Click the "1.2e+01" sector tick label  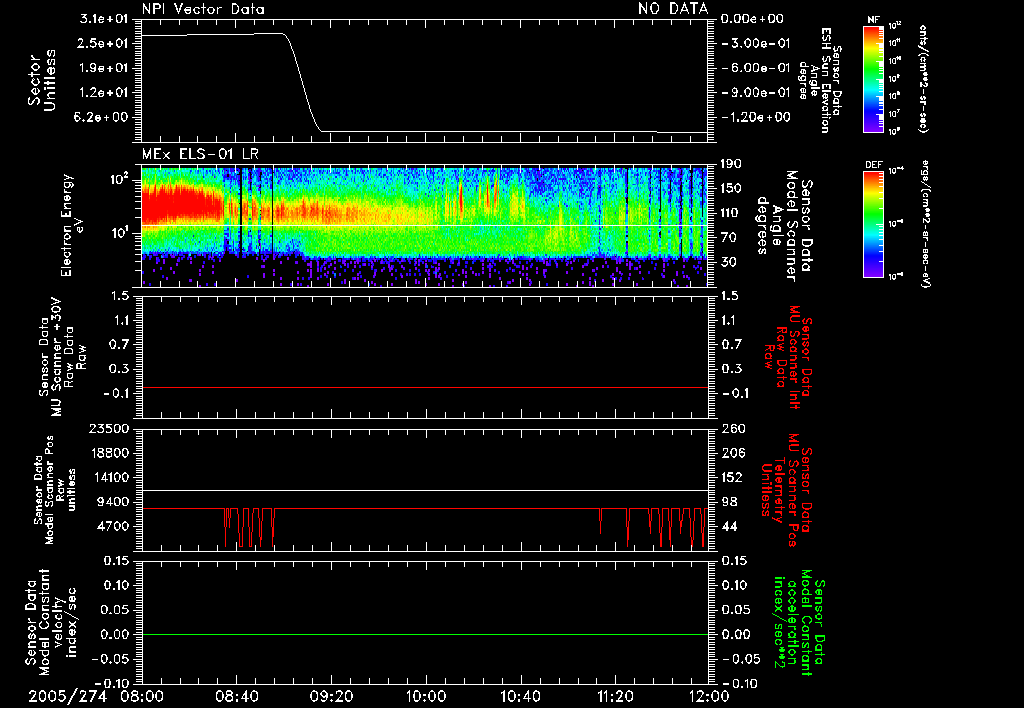point(104,93)
